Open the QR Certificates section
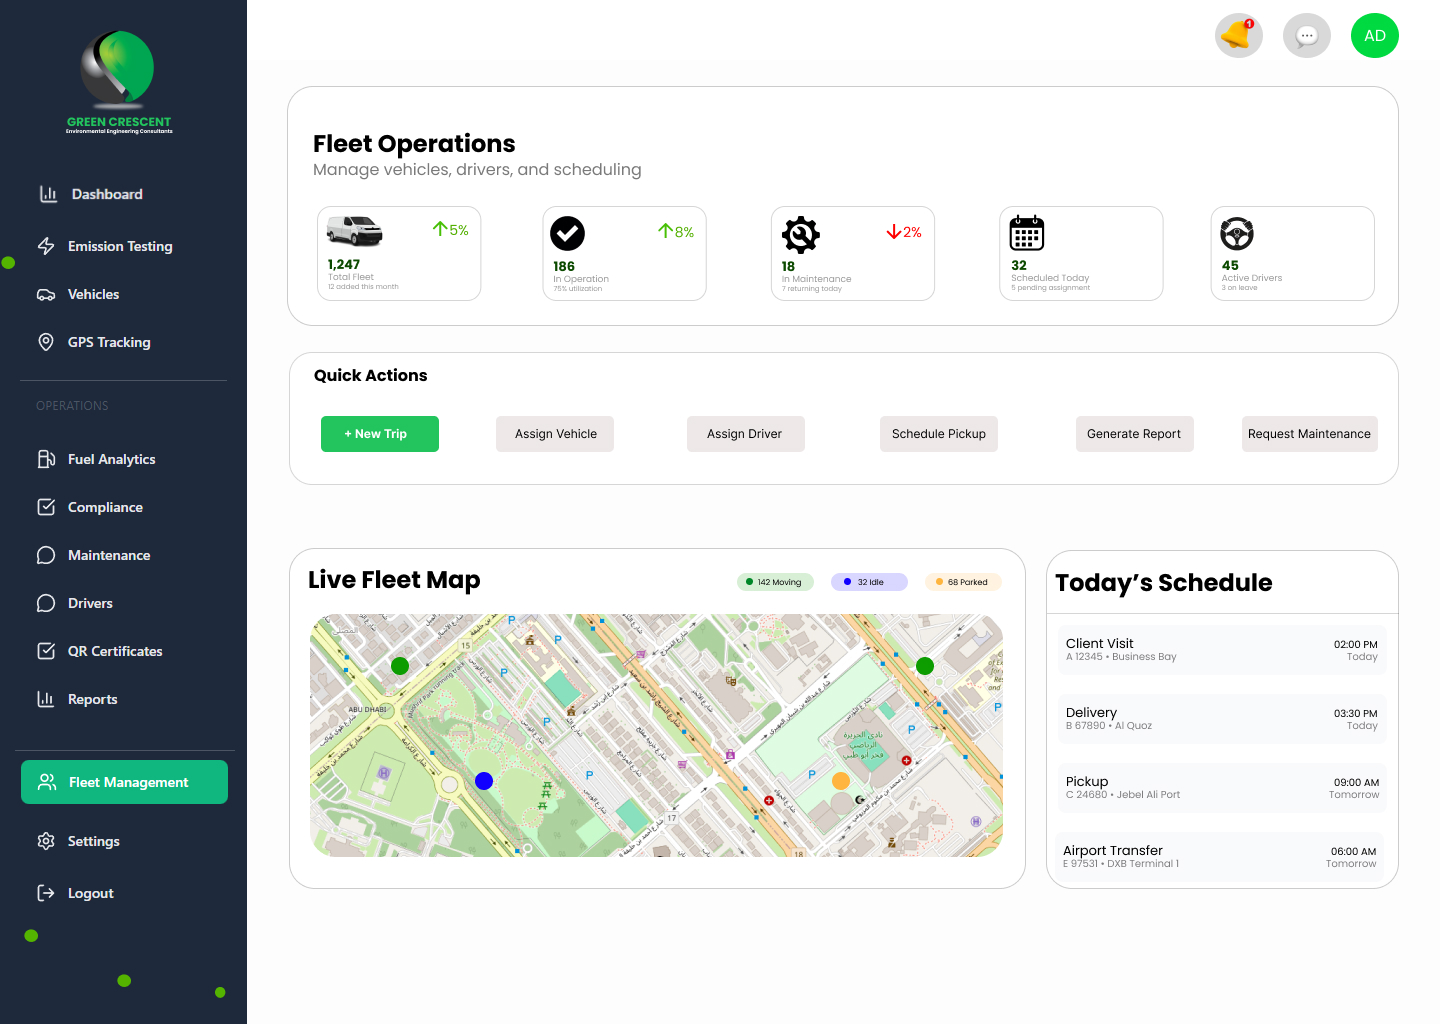This screenshot has width=1440, height=1024. click(115, 651)
